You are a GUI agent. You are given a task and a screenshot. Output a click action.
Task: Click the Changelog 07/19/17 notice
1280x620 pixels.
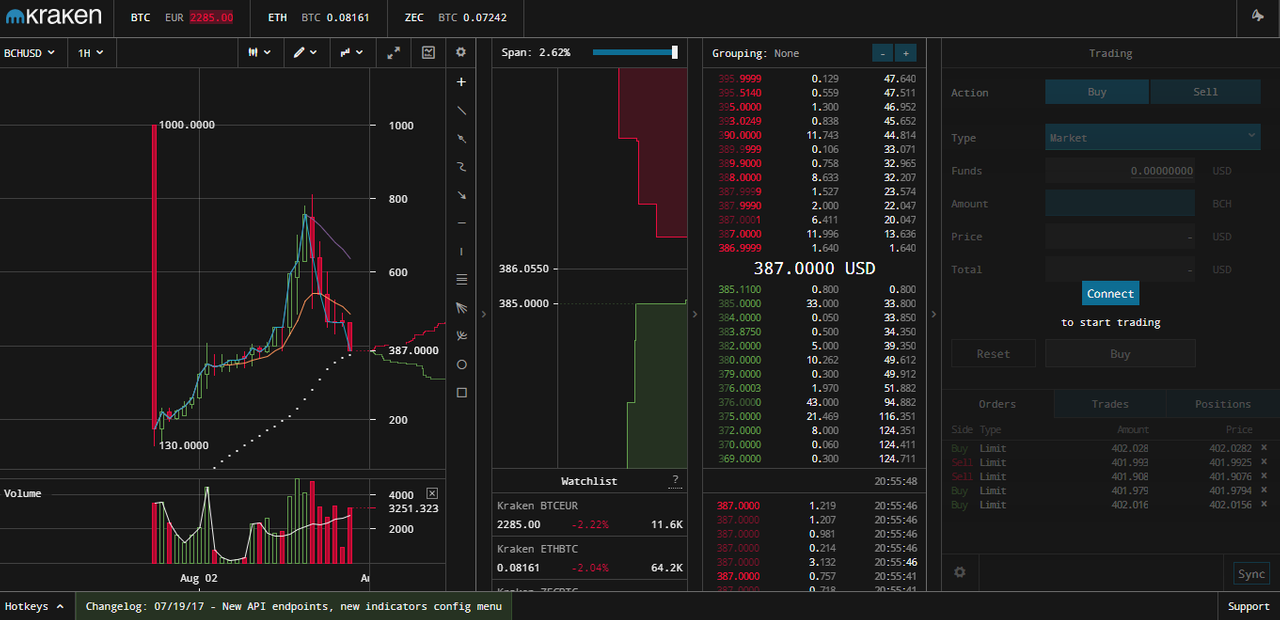(x=294, y=606)
